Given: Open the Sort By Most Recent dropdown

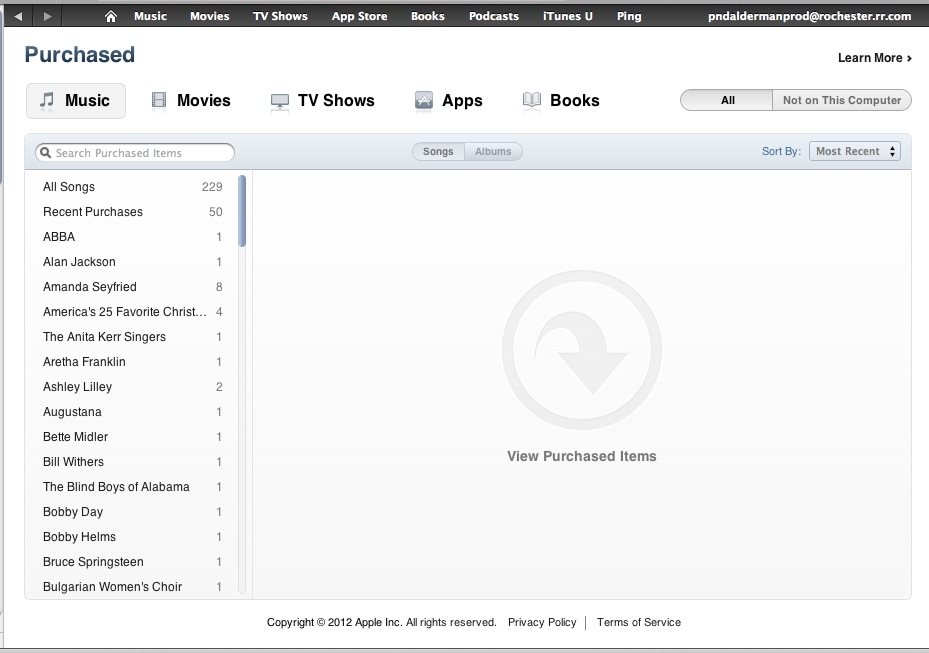Looking at the screenshot, I should pyautogui.click(x=855, y=151).
